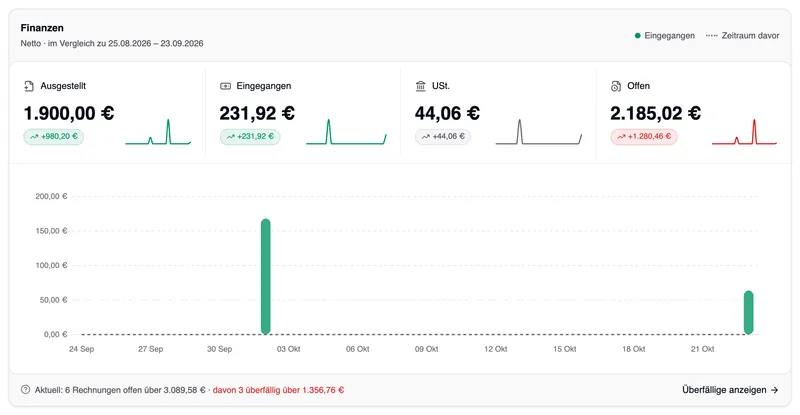
Task: Click the 100,00 € y-axis label
Action: [x=51, y=265]
